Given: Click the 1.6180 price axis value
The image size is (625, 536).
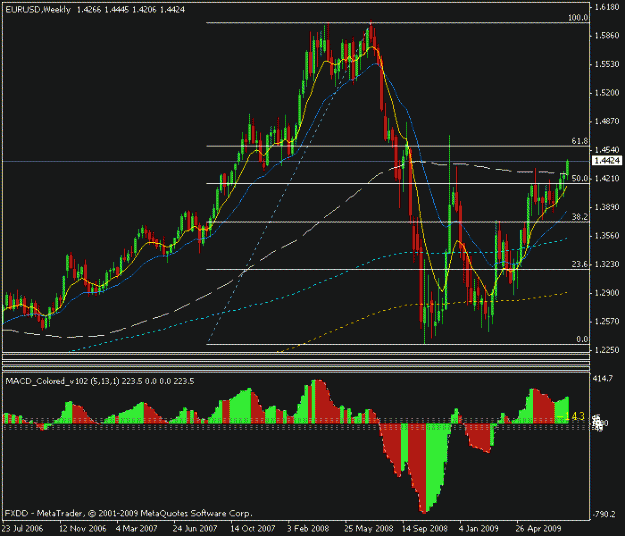Looking at the screenshot, I should (607, 7).
